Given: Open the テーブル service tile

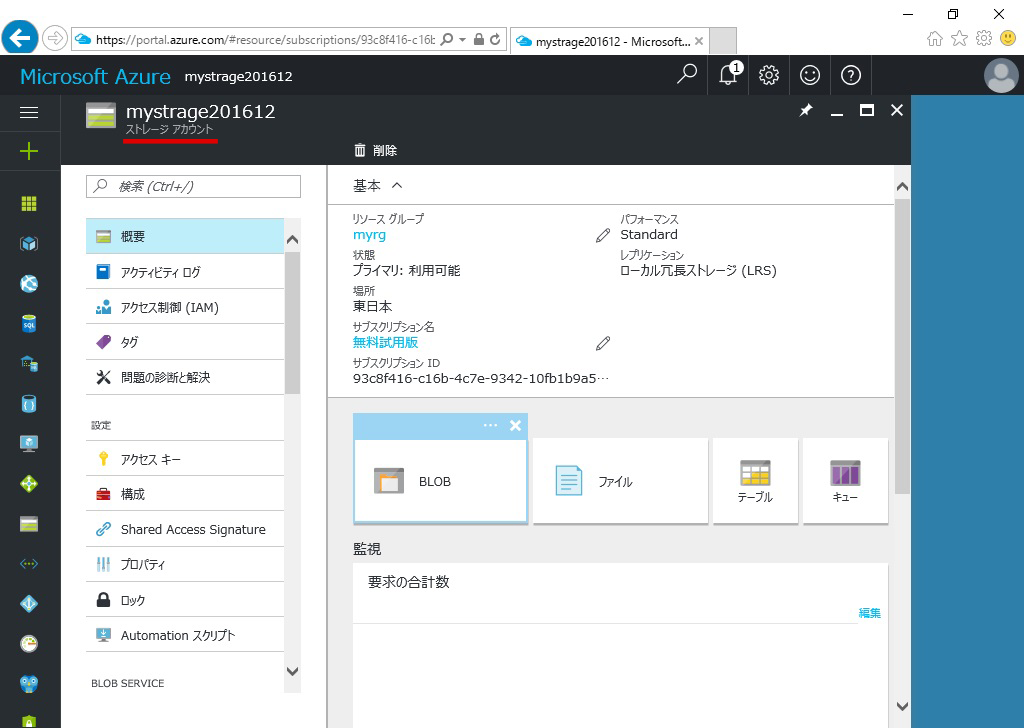Looking at the screenshot, I should click(x=756, y=481).
